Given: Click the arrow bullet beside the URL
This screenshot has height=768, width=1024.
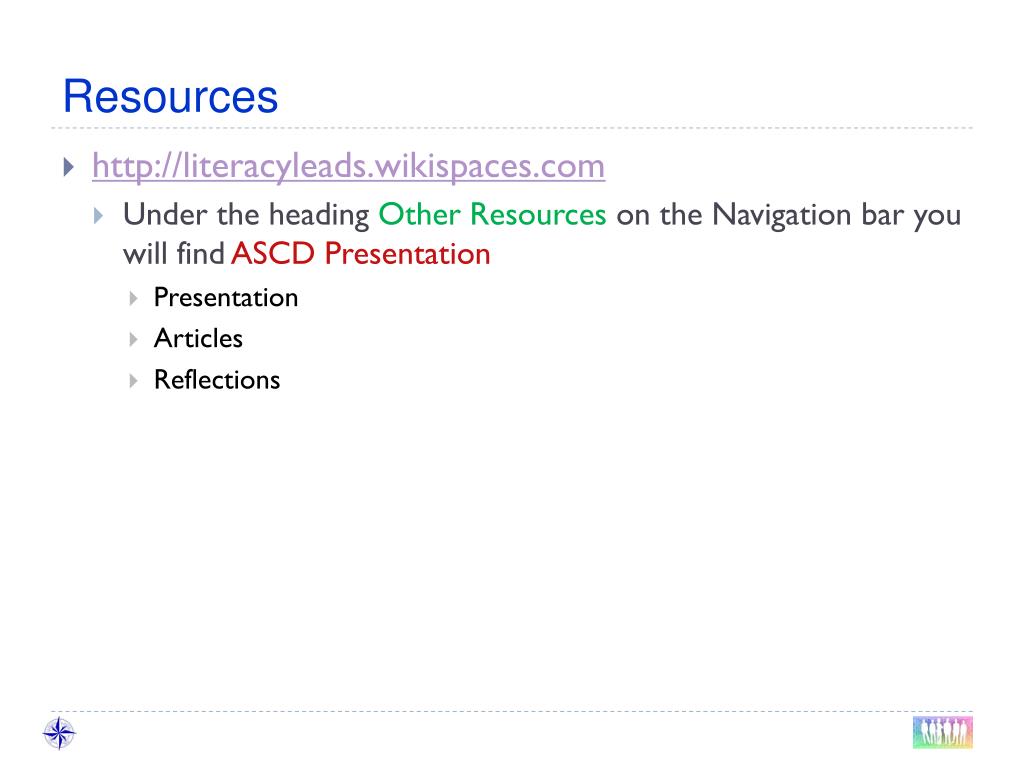Looking at the screenshot, I should click(x=69, y=167).
